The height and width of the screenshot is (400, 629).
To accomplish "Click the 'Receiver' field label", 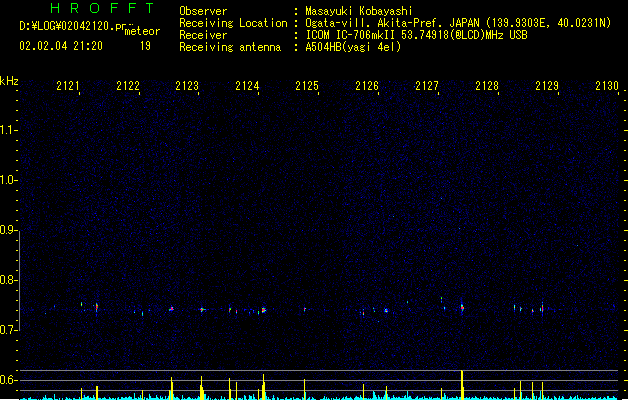I will coord(203,35).
